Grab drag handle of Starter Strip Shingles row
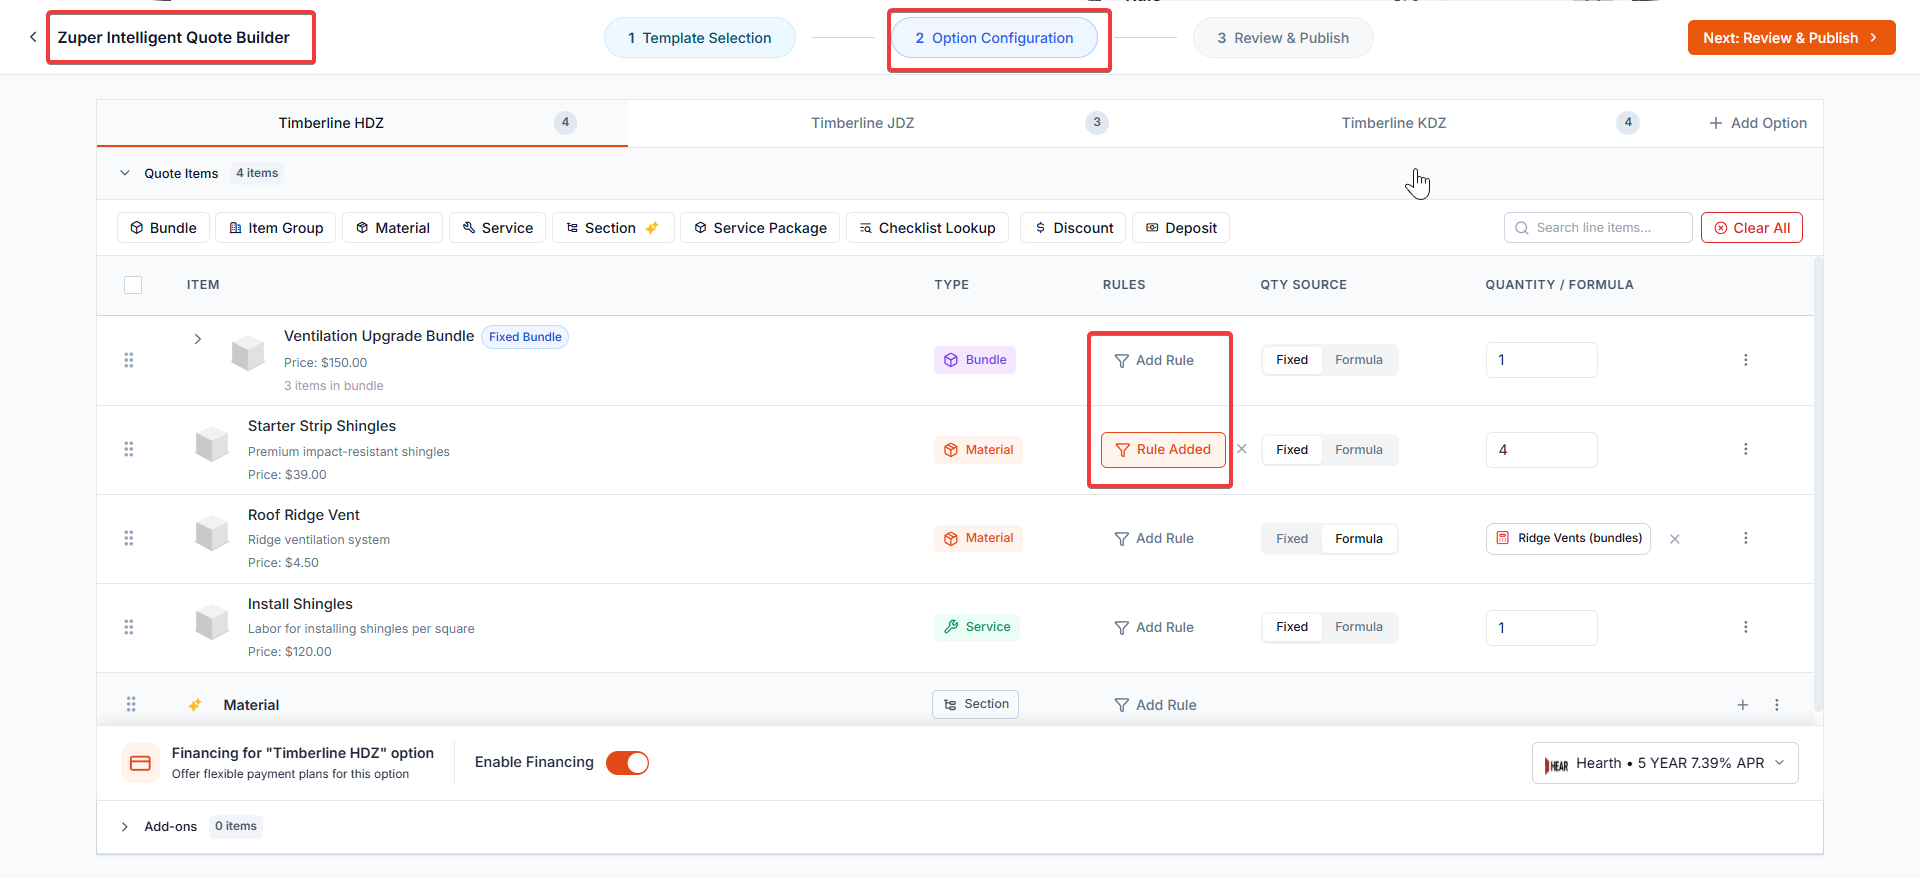The image size is (1920, 878). [129, 449]
